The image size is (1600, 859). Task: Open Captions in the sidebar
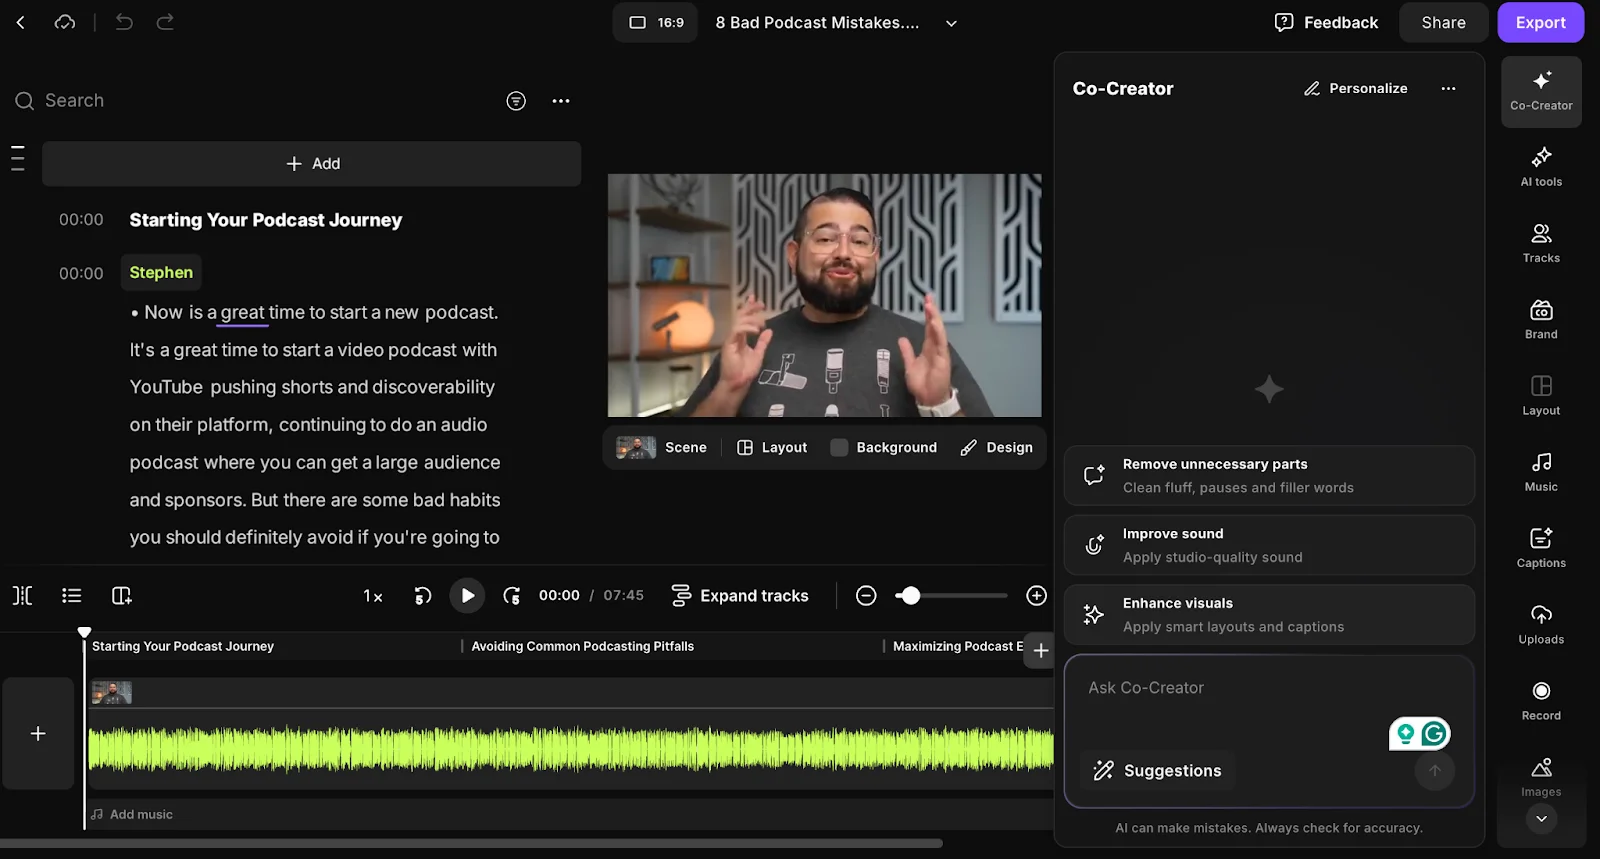click(1541, 548)
